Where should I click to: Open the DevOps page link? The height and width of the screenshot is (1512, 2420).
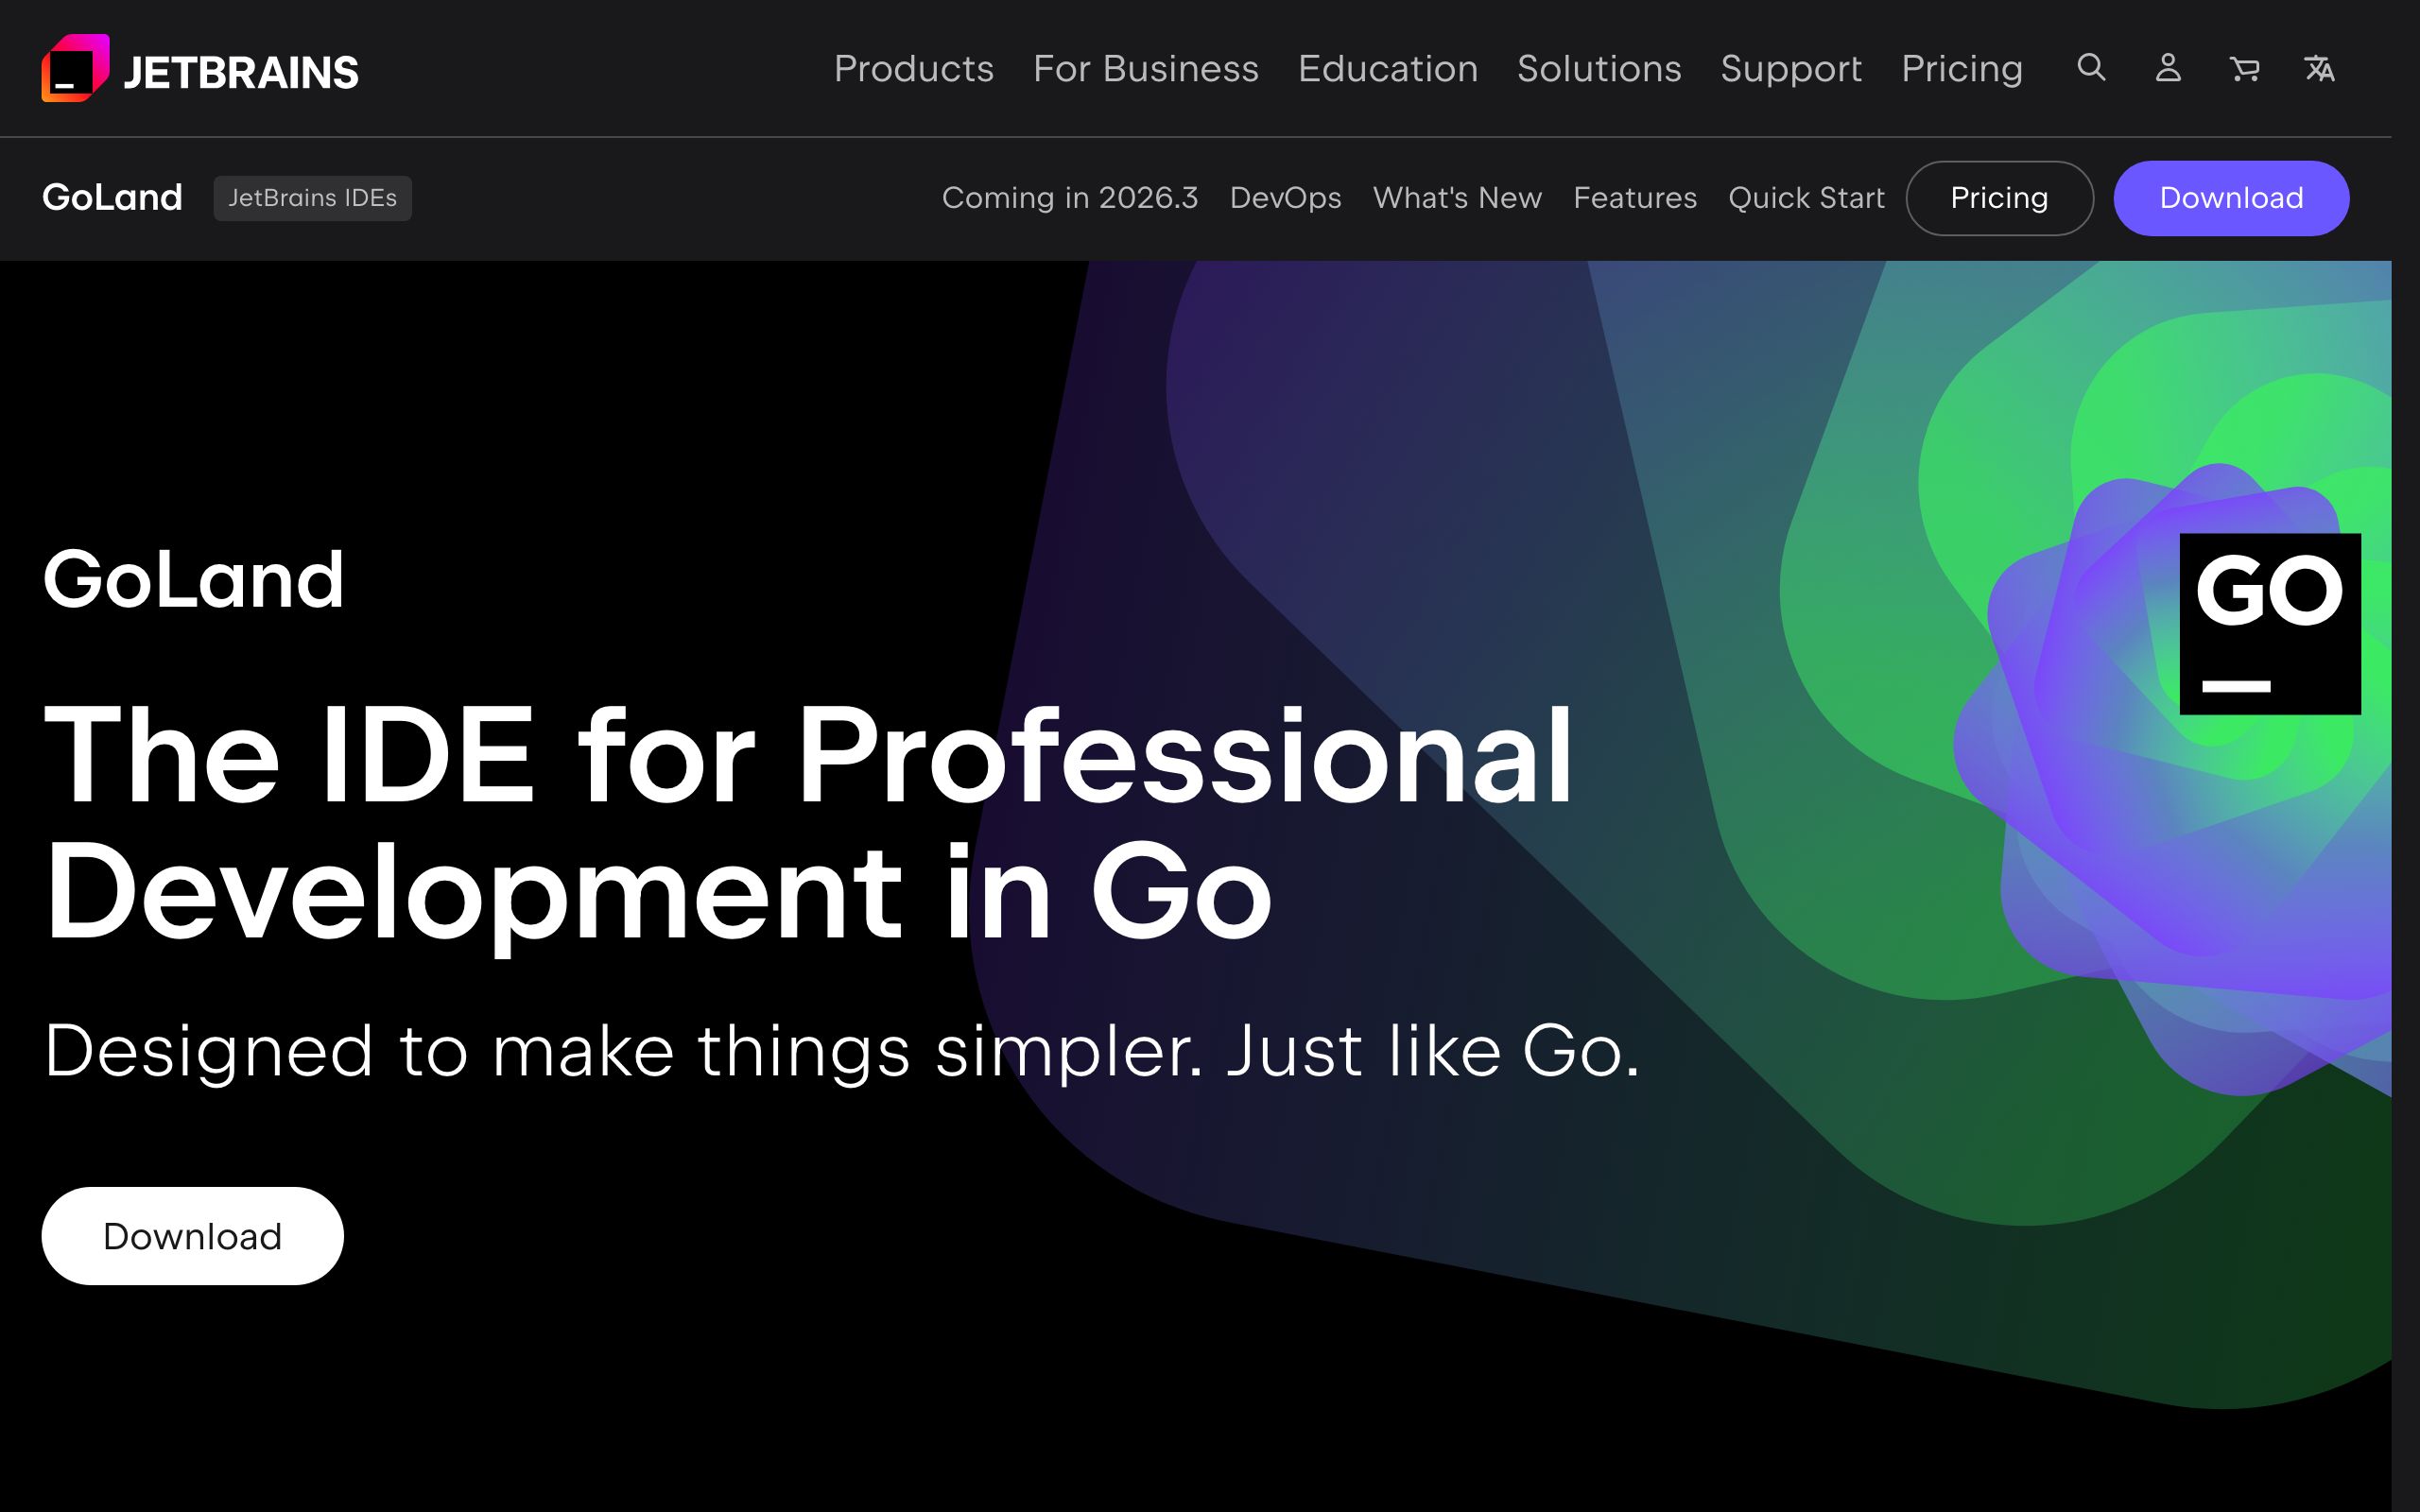[x=1285, y=198]
